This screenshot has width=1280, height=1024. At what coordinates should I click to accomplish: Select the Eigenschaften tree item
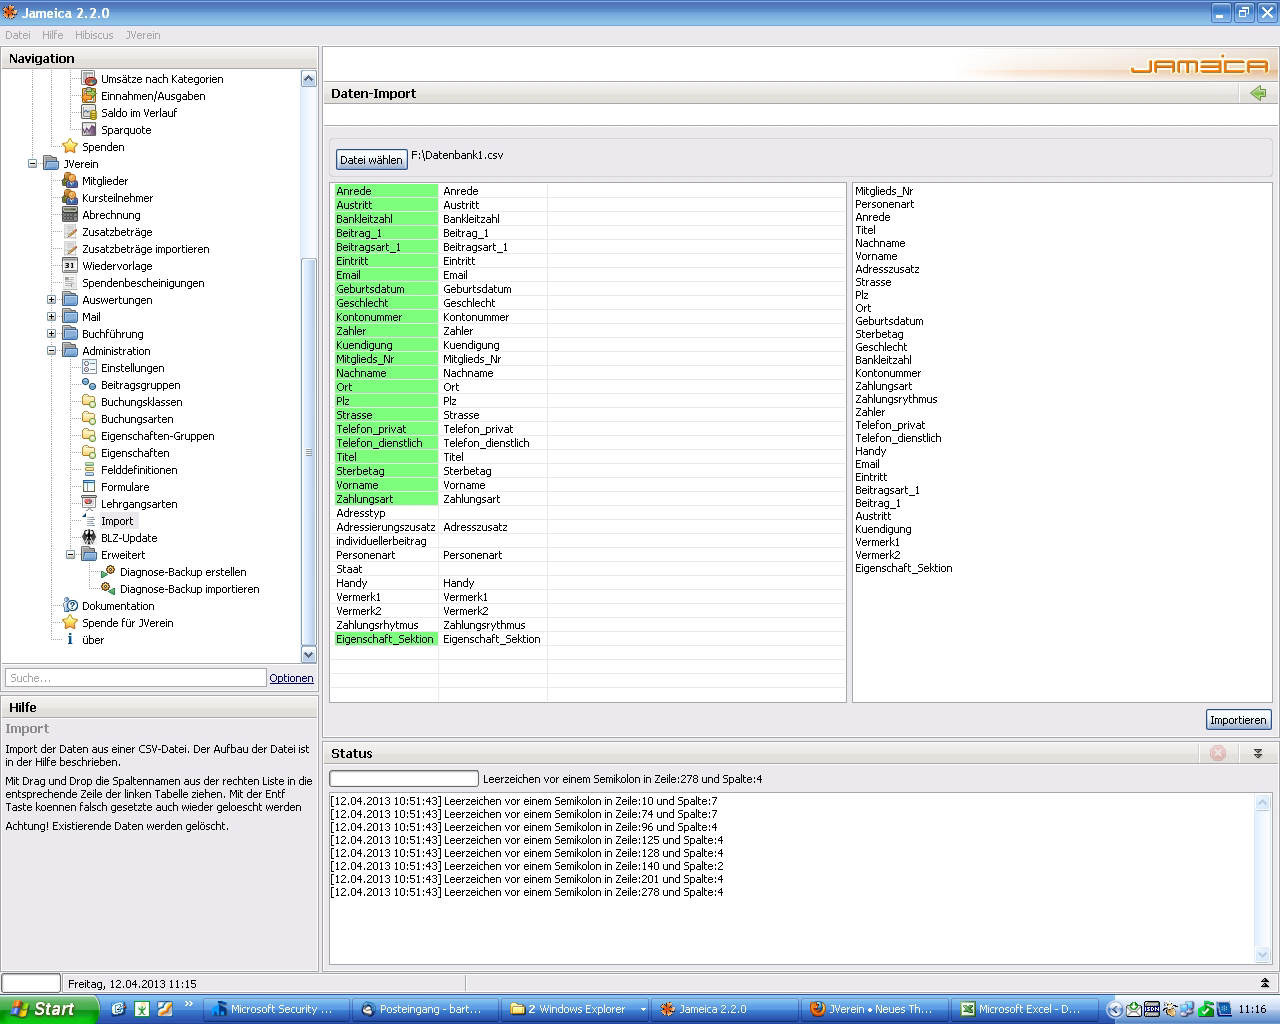pos(135,453)
